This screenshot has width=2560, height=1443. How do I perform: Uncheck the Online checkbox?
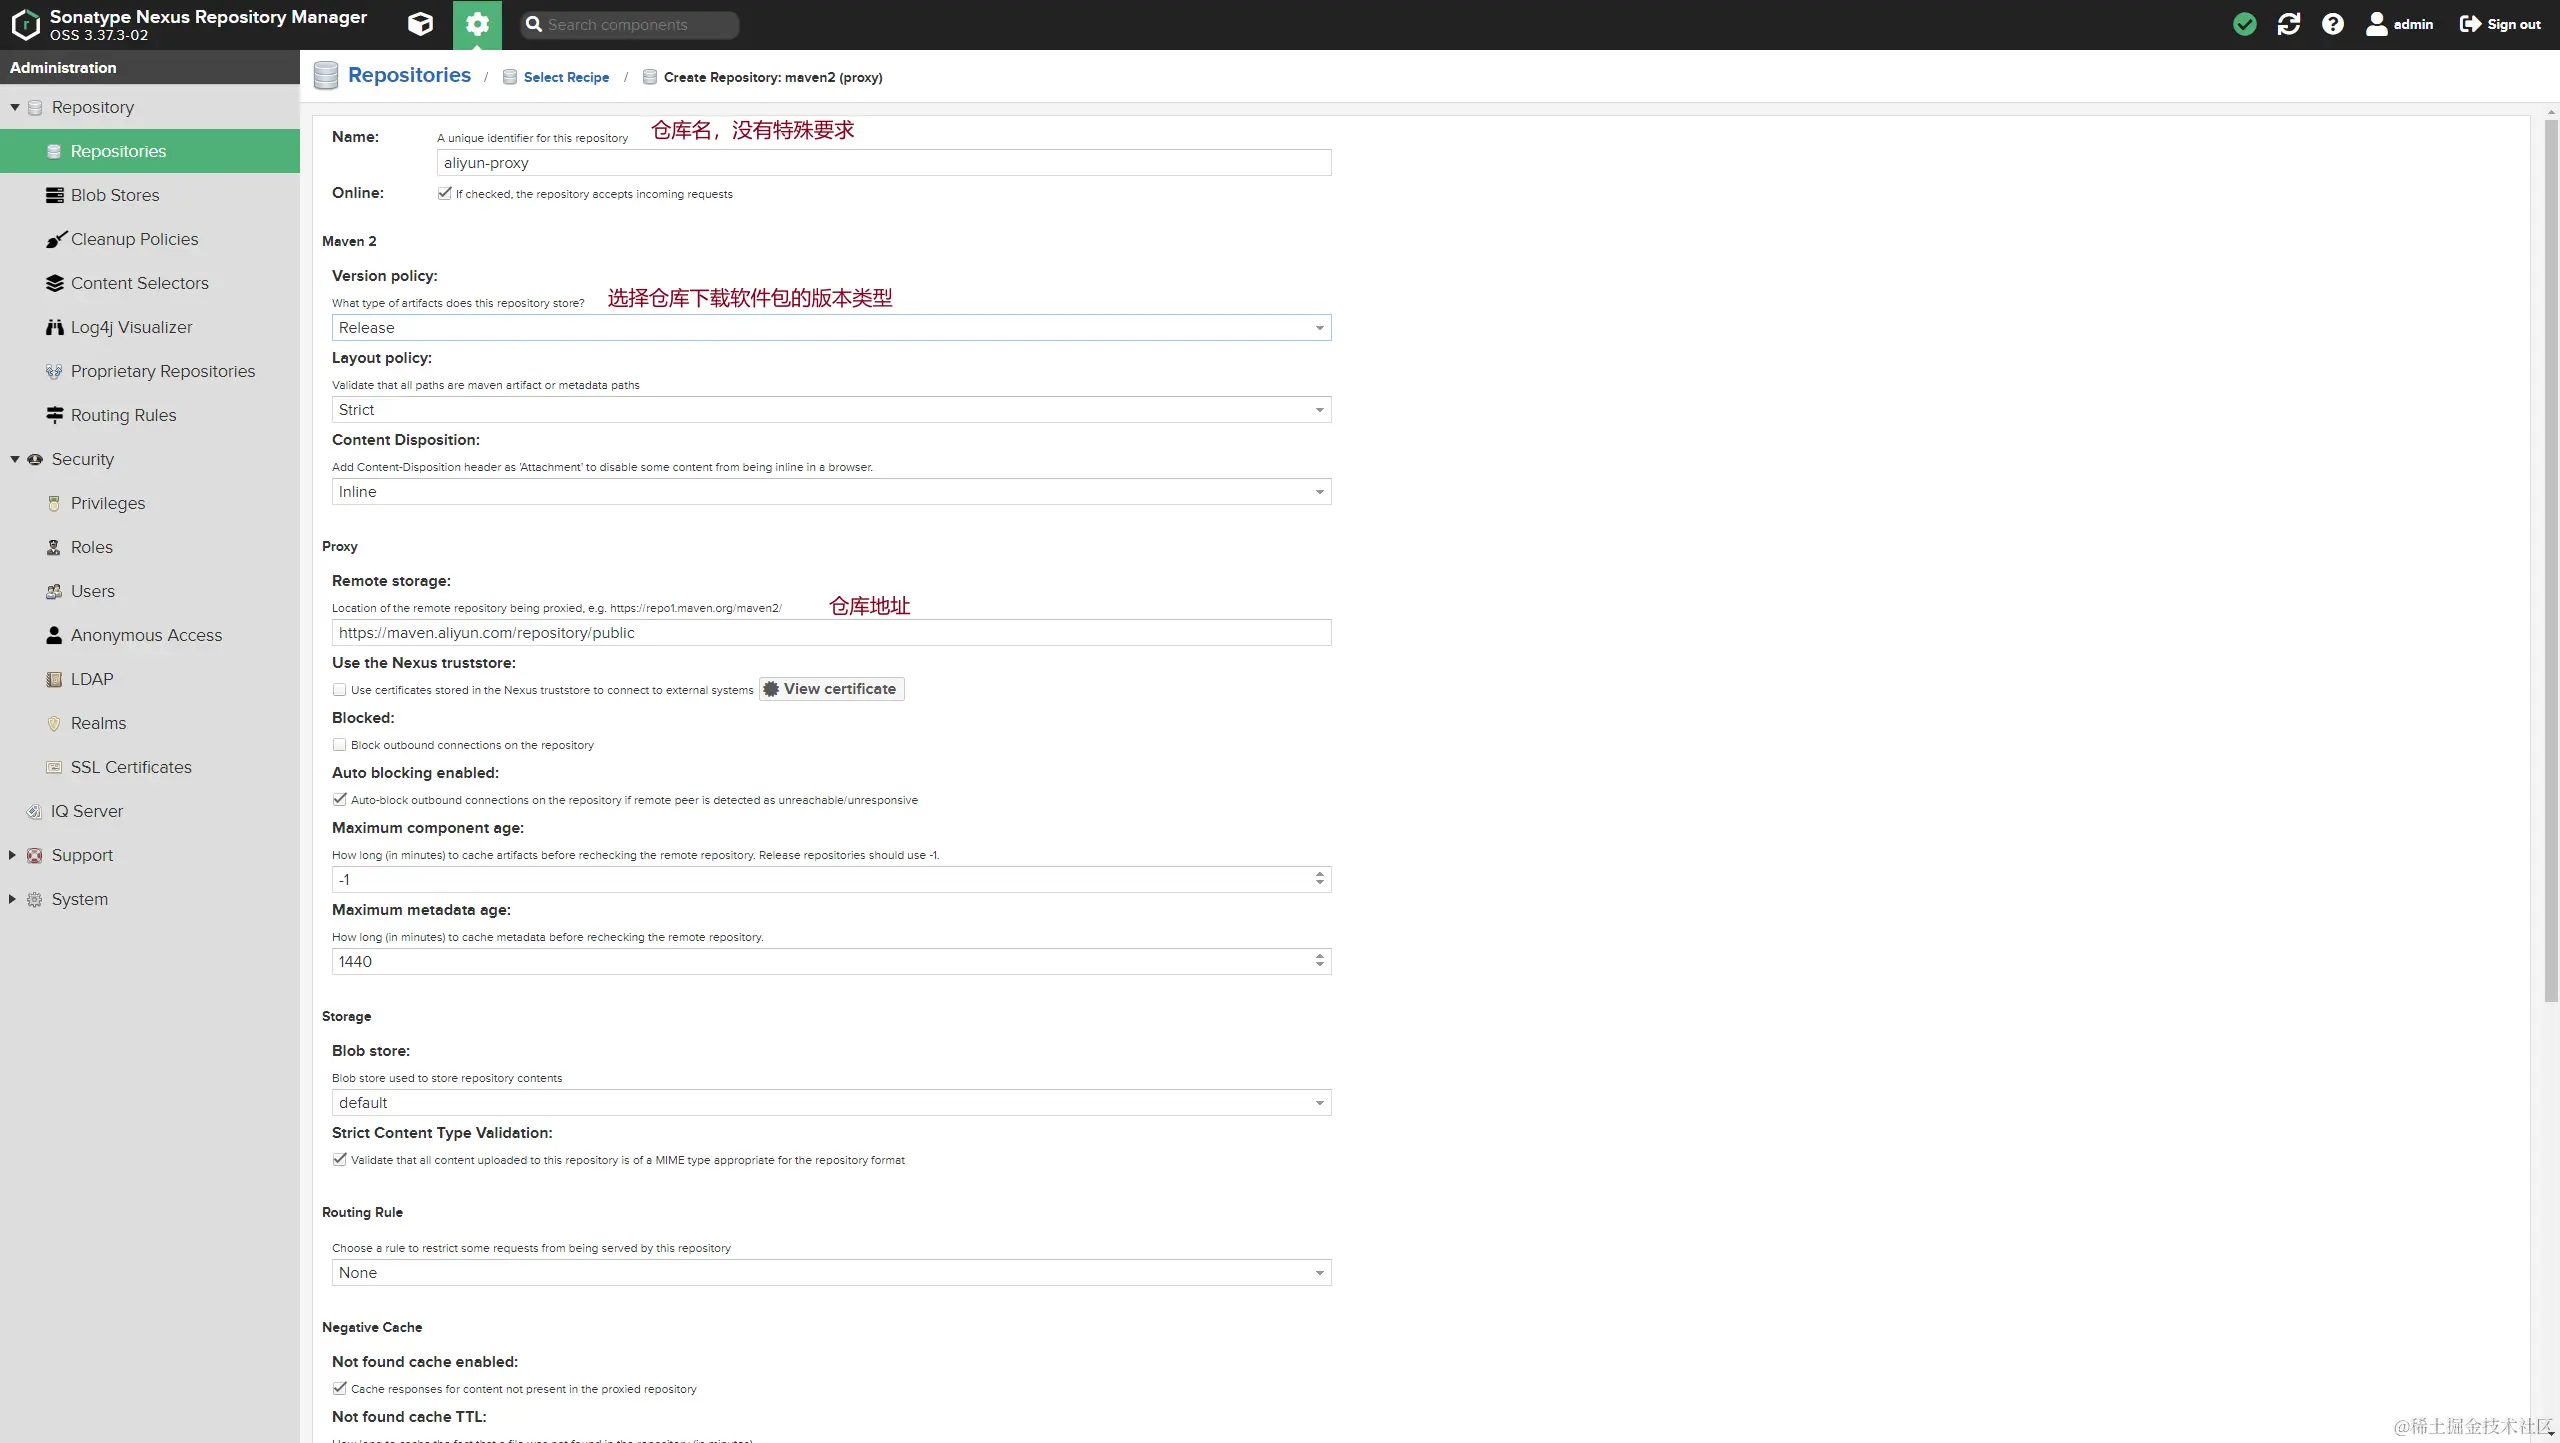[x=444, y=193]
